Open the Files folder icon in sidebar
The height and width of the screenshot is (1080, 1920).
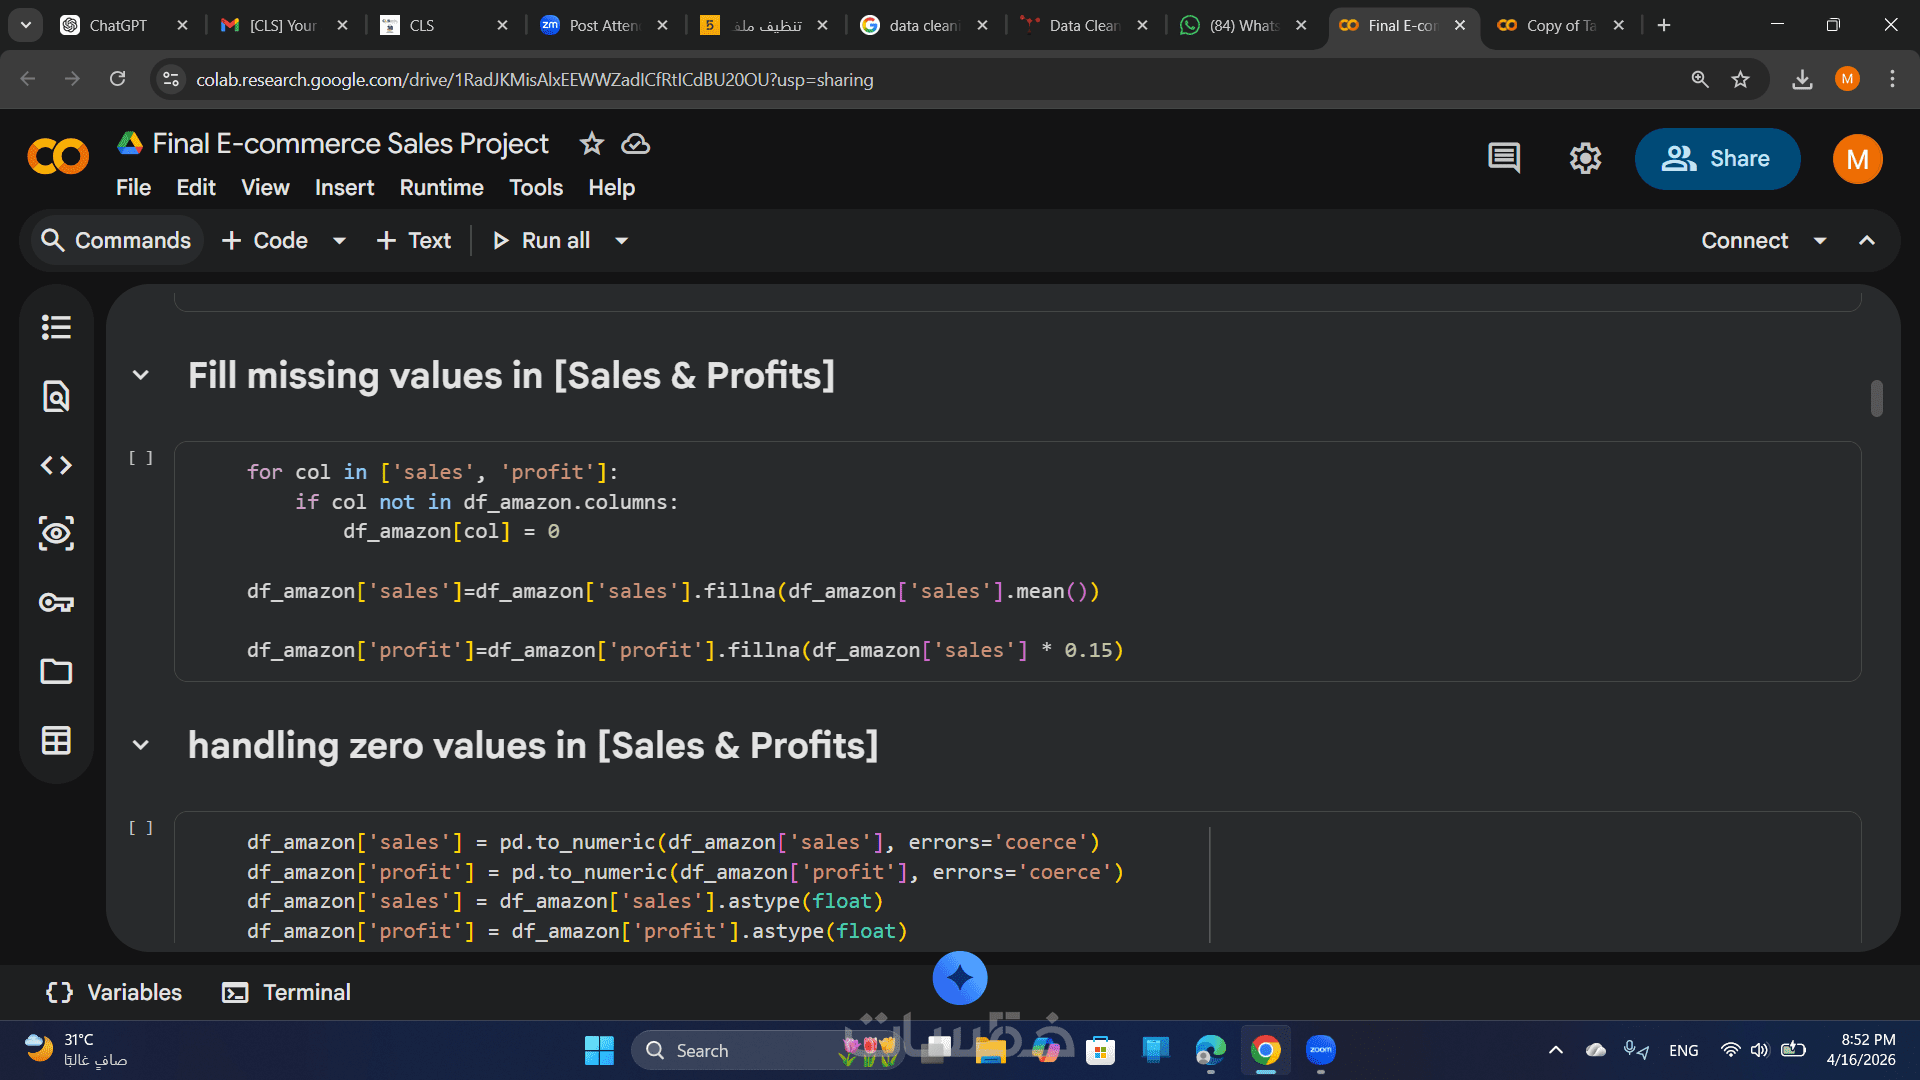pyautogui.click(x=56, y=671)
